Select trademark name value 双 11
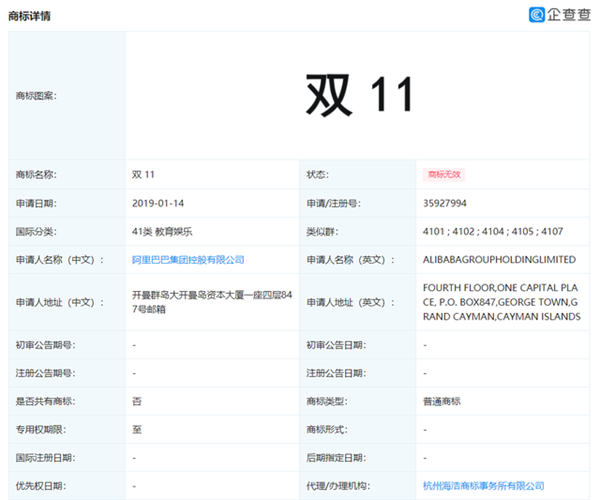This screenshot has height=500, width=600. point(143,175)
